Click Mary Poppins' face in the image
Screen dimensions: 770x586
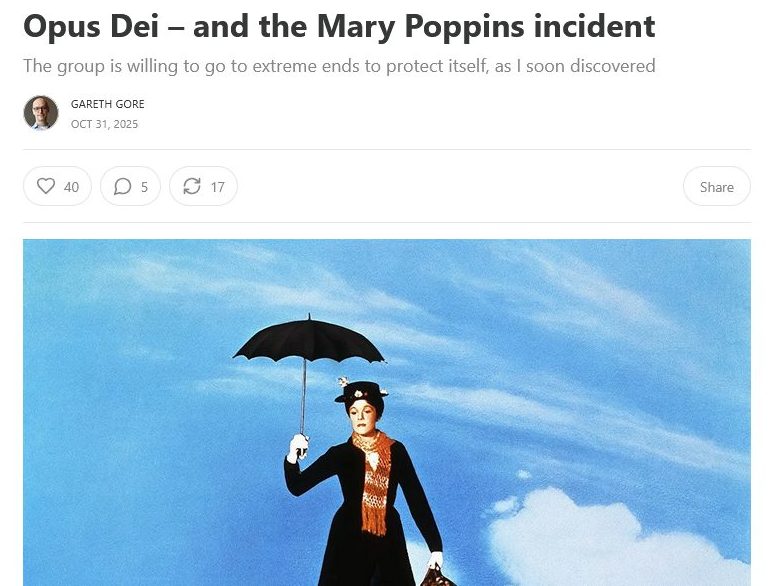click(x=364, y=419)
